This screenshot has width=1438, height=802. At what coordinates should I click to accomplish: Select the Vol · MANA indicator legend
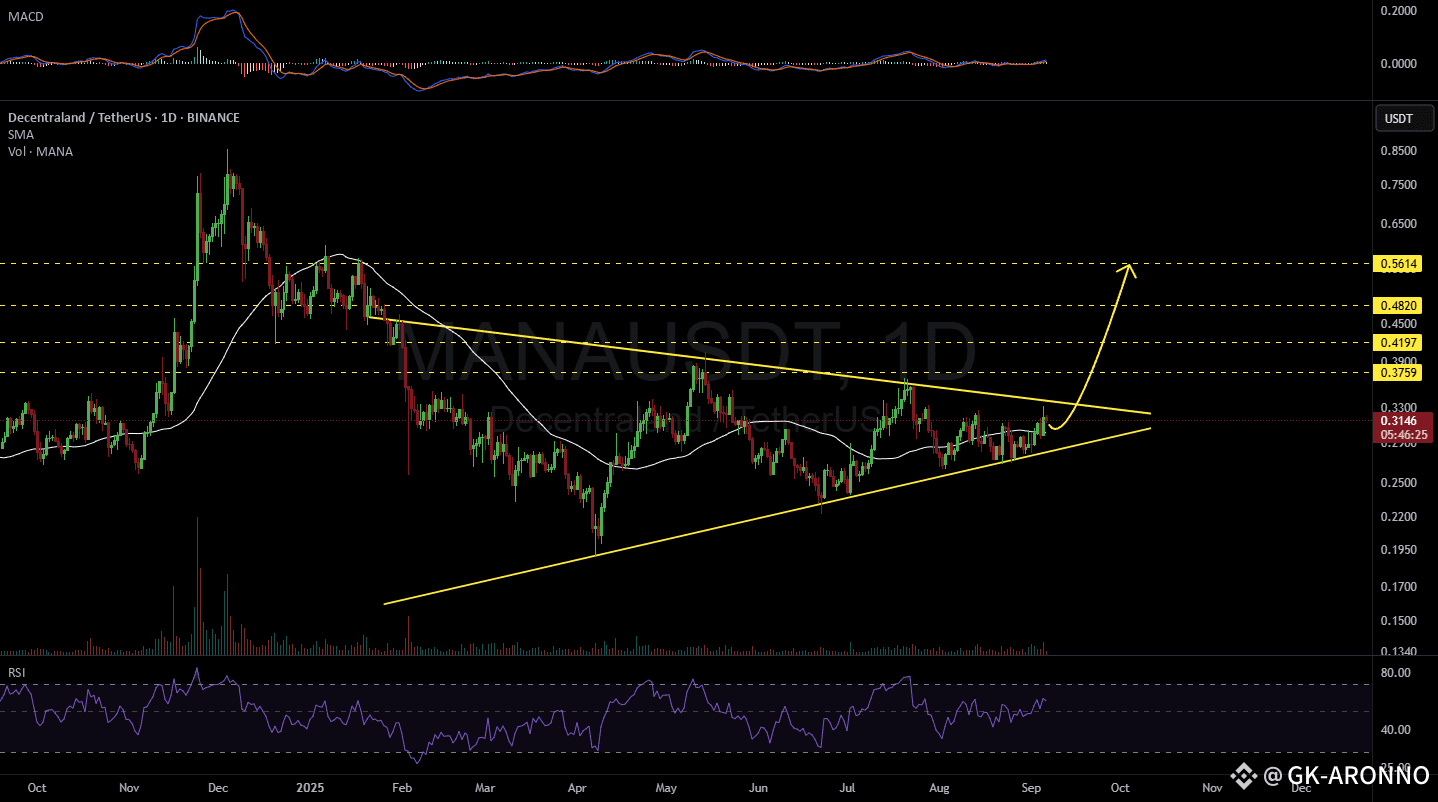40,151
